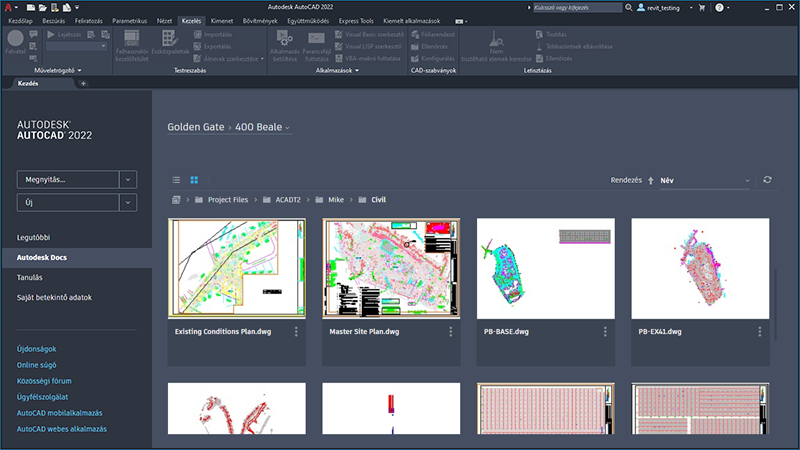Open the Felhasználói kezelőfelület CUI icon

132,38
